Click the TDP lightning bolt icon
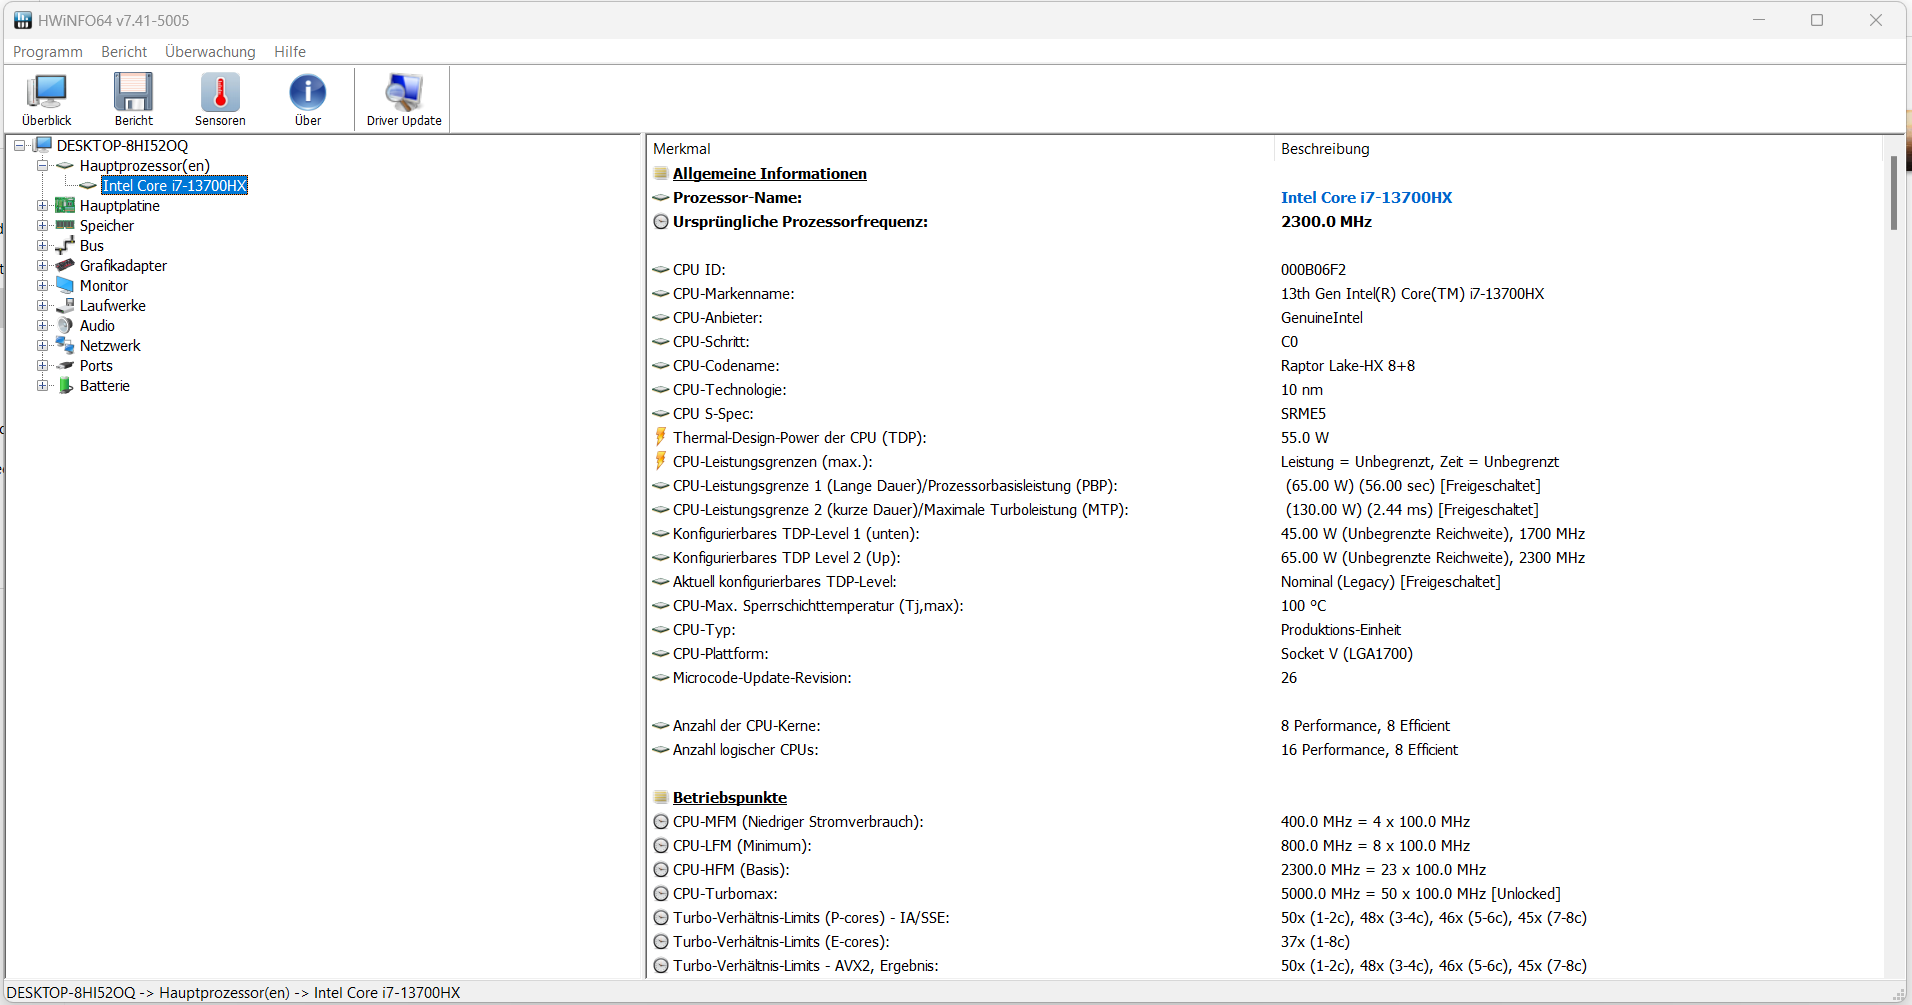Screen dimensions: 1912x1005 pyautogui.click(x=661, y=437)
